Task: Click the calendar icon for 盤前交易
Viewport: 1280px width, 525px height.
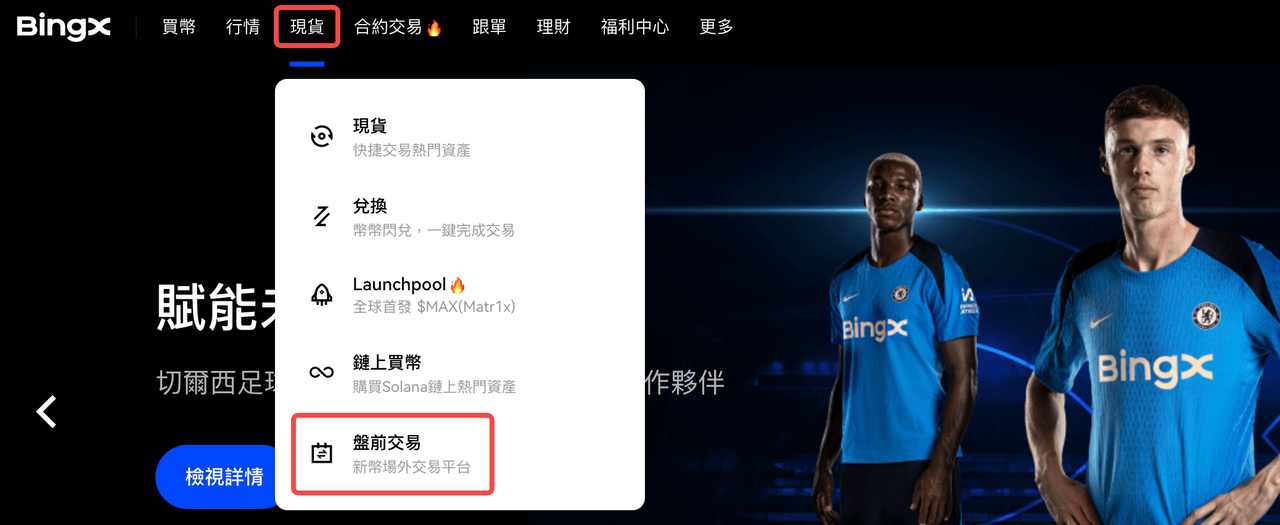Action: click(x=321, y=453)
